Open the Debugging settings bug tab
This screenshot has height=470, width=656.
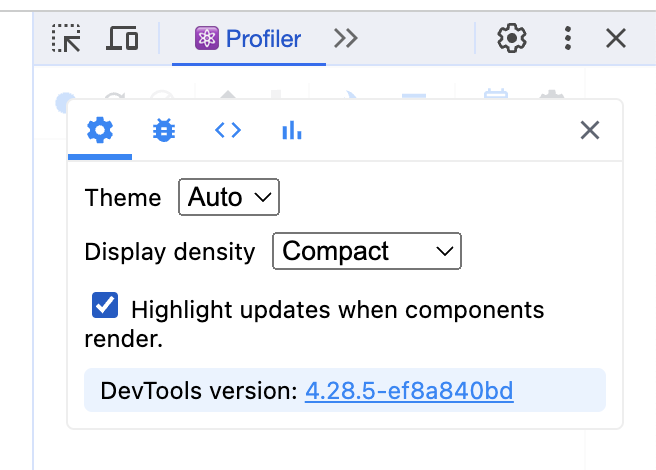pos(164,130)
